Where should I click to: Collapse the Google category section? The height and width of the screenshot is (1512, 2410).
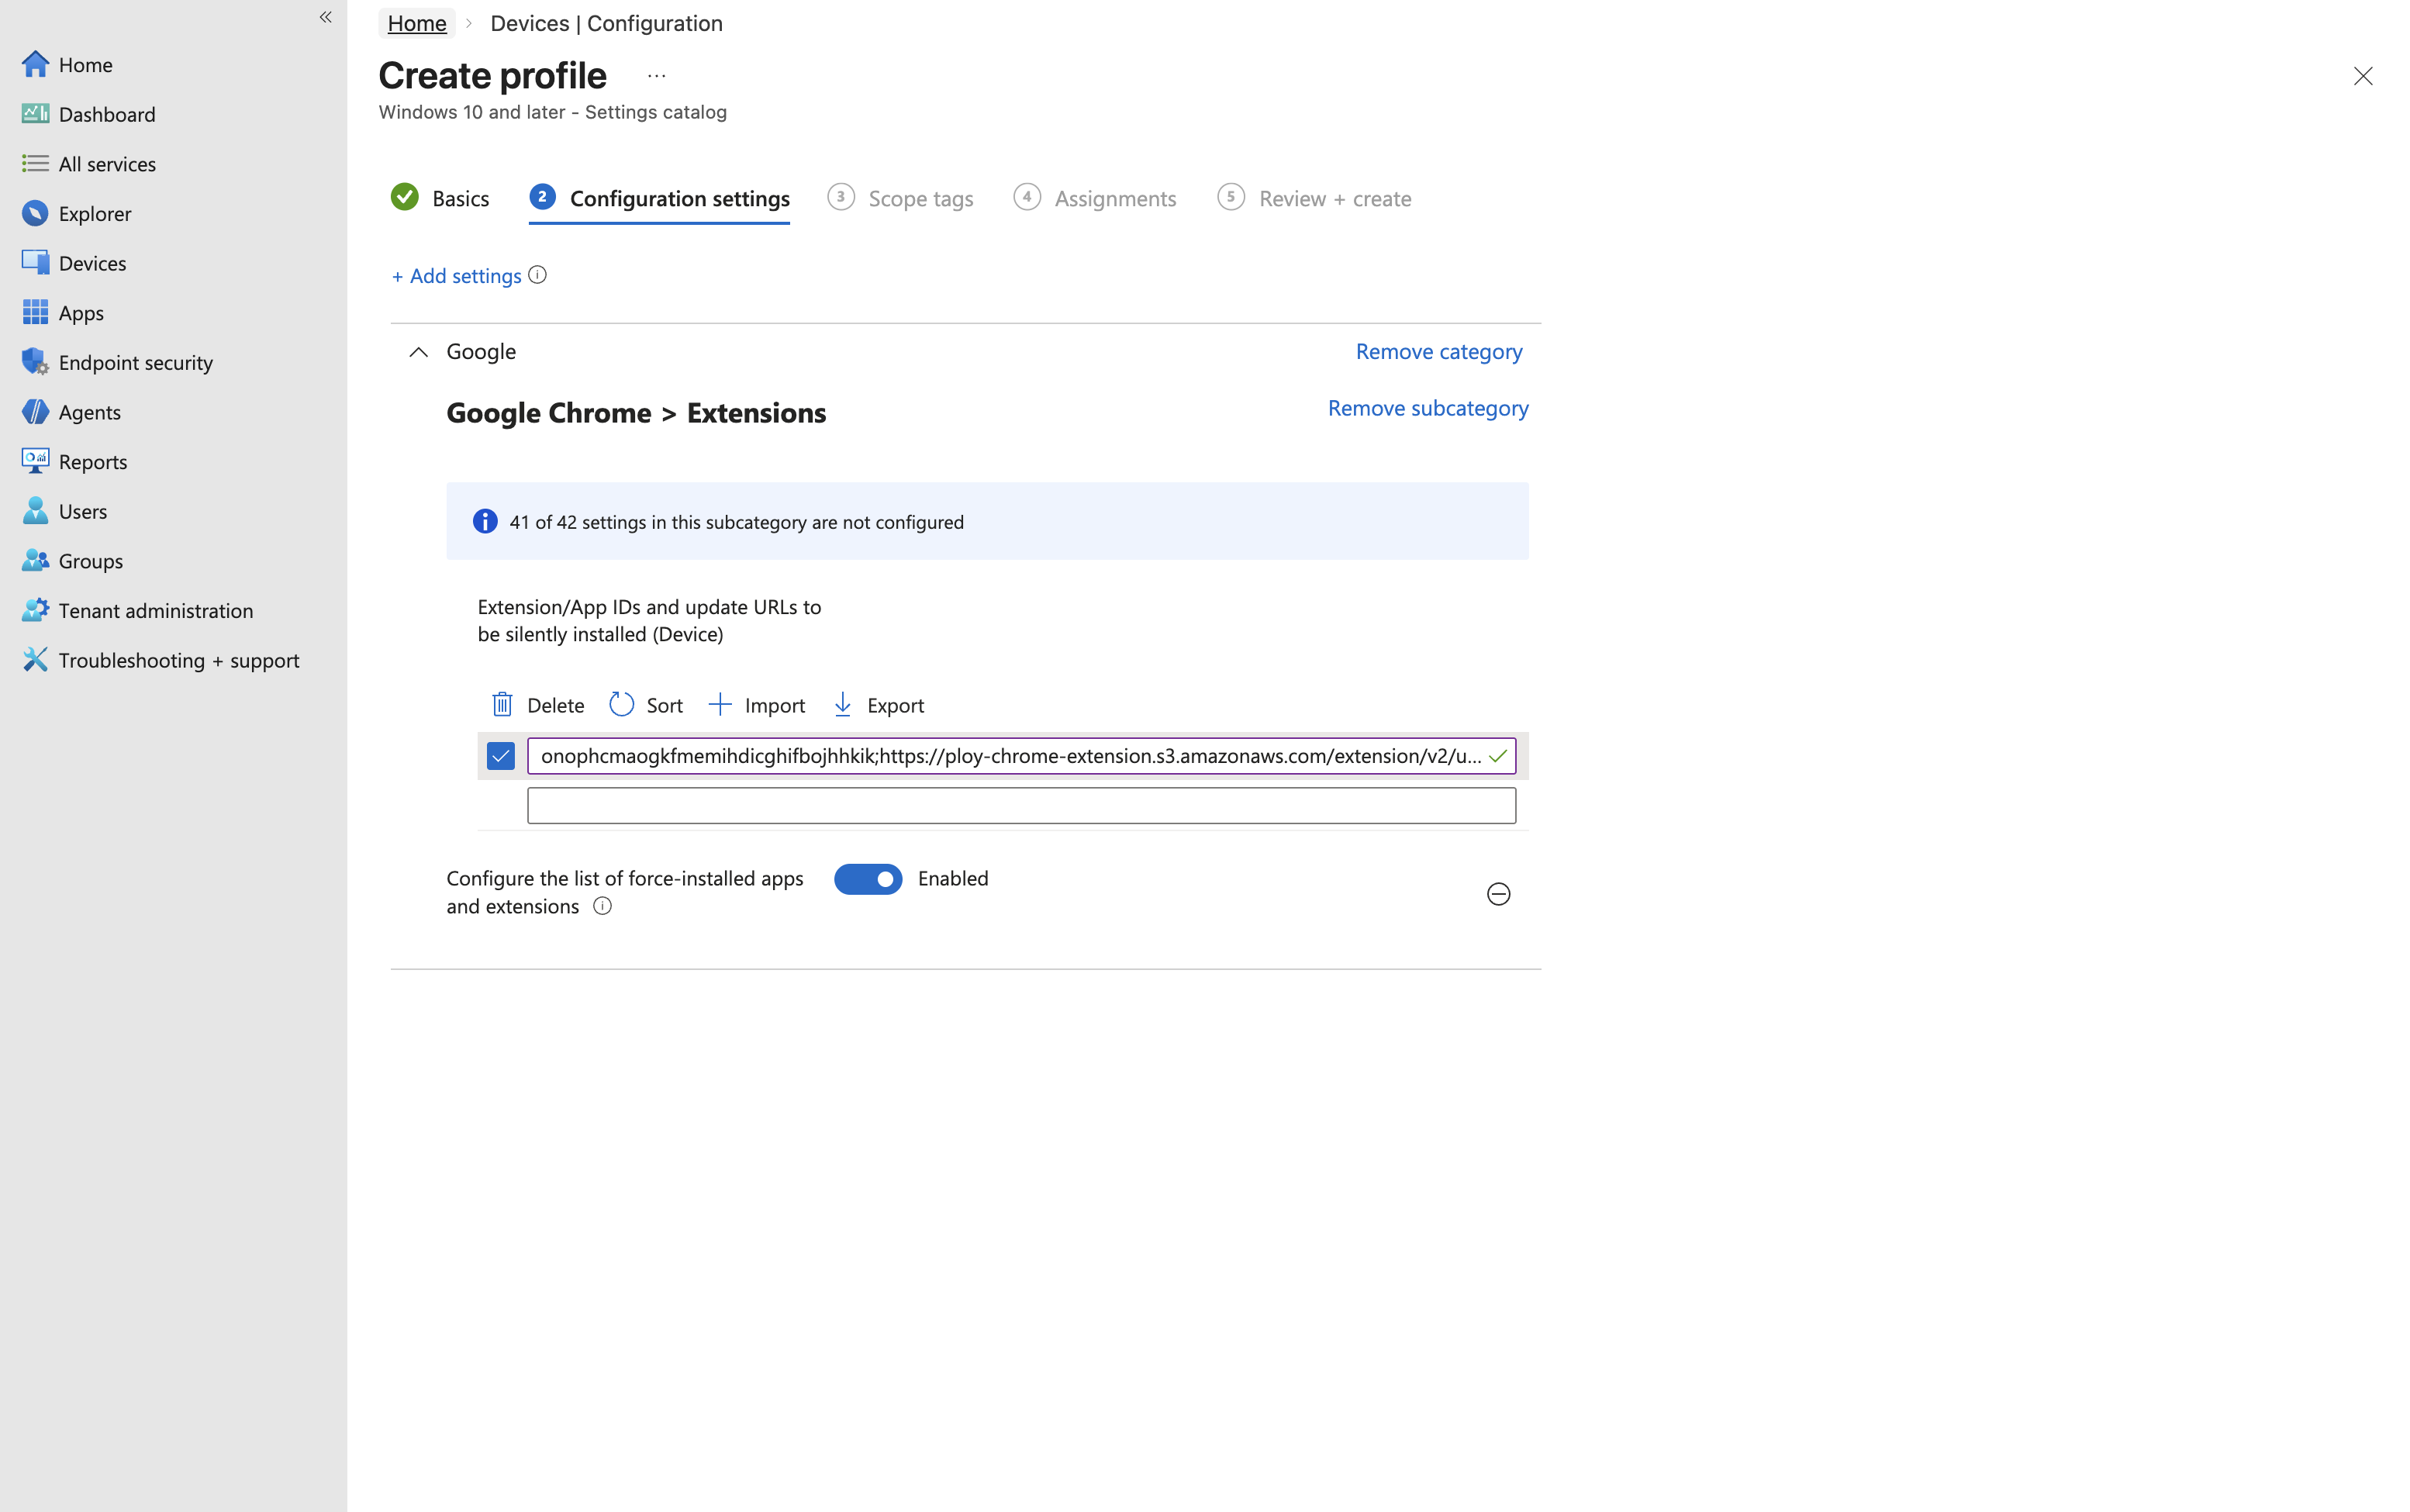click(x=418, y=351)
